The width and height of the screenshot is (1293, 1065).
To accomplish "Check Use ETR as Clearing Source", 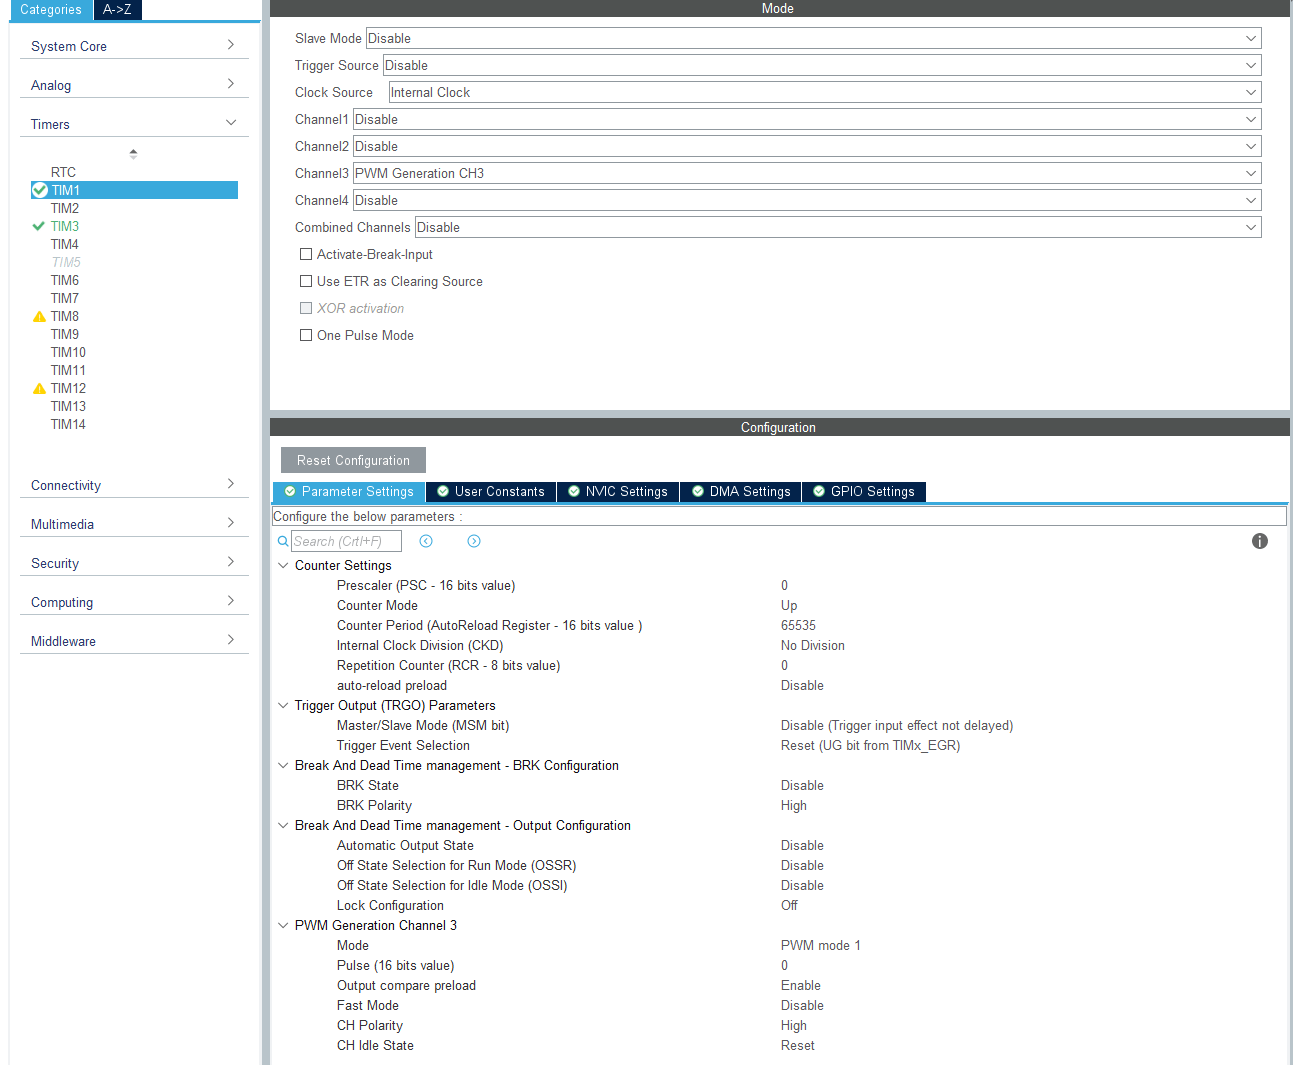I will click(306, 281).
